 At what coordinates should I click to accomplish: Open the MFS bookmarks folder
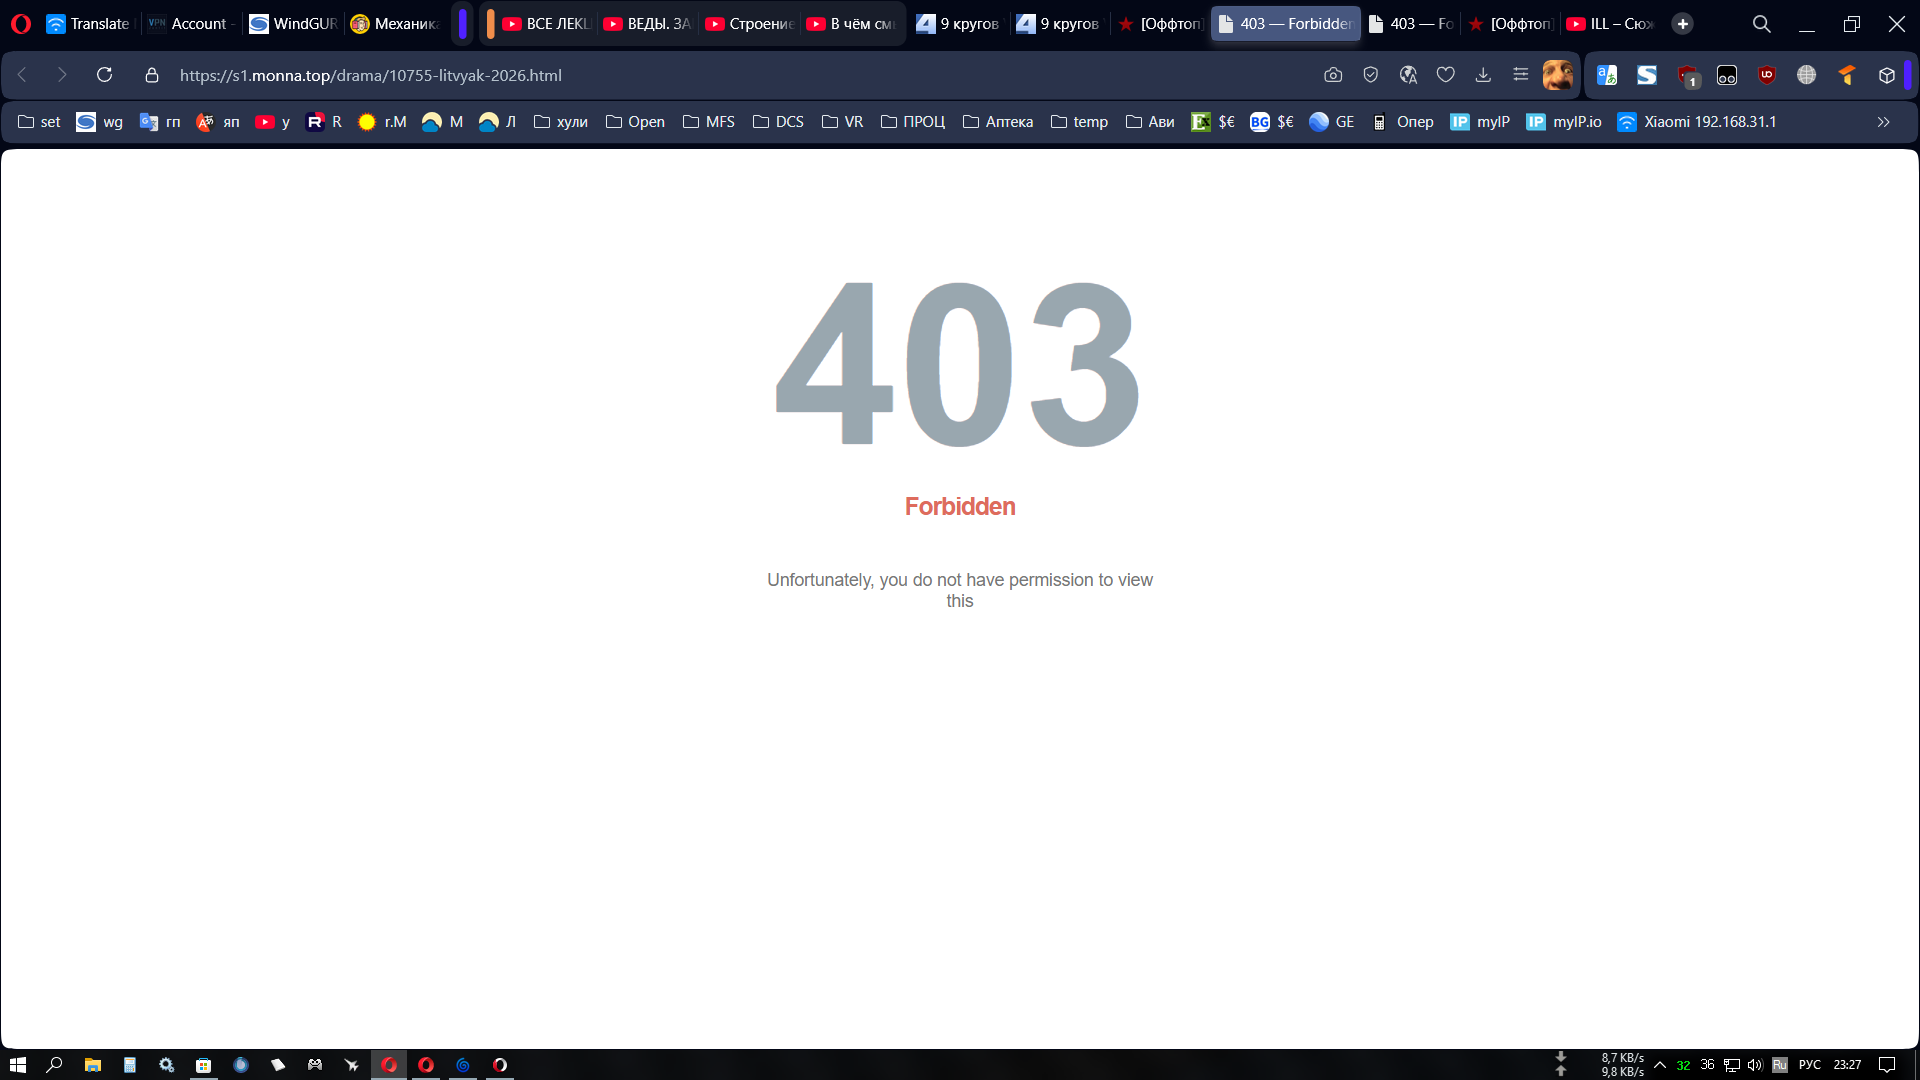709,122
